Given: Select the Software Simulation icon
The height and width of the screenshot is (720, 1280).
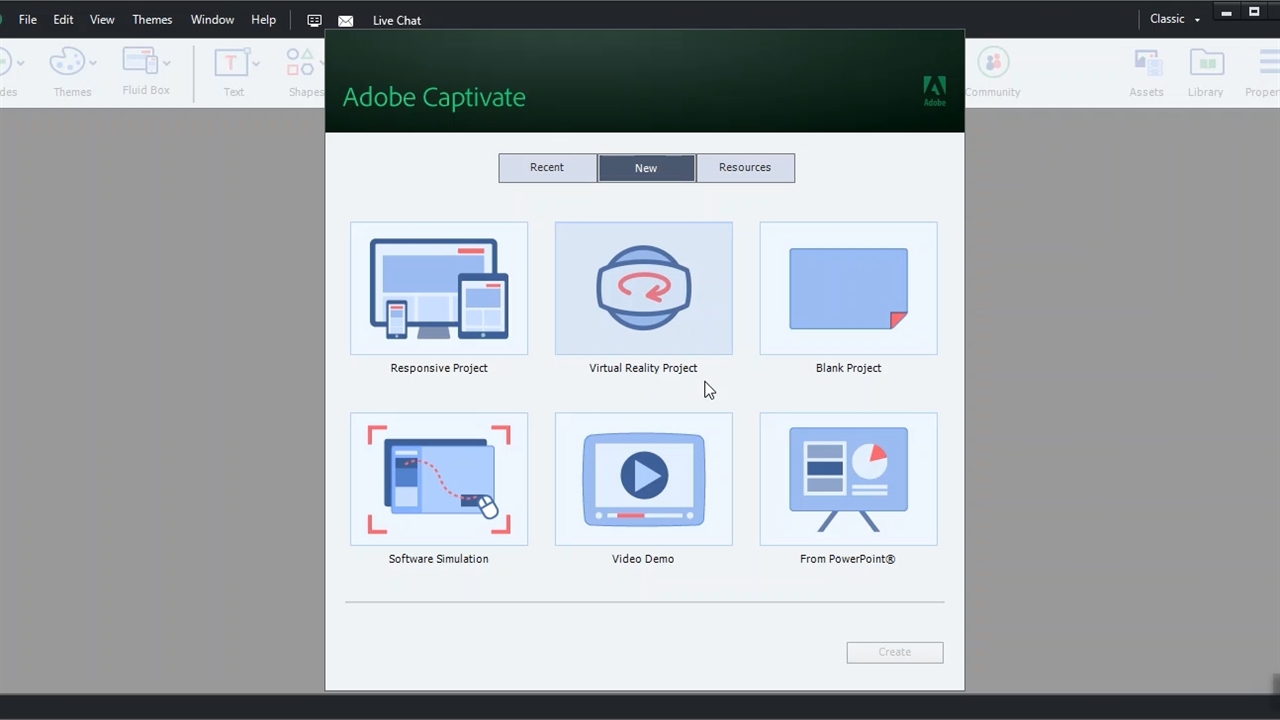Looking at the screenshot, I should [x=439, y=480].
